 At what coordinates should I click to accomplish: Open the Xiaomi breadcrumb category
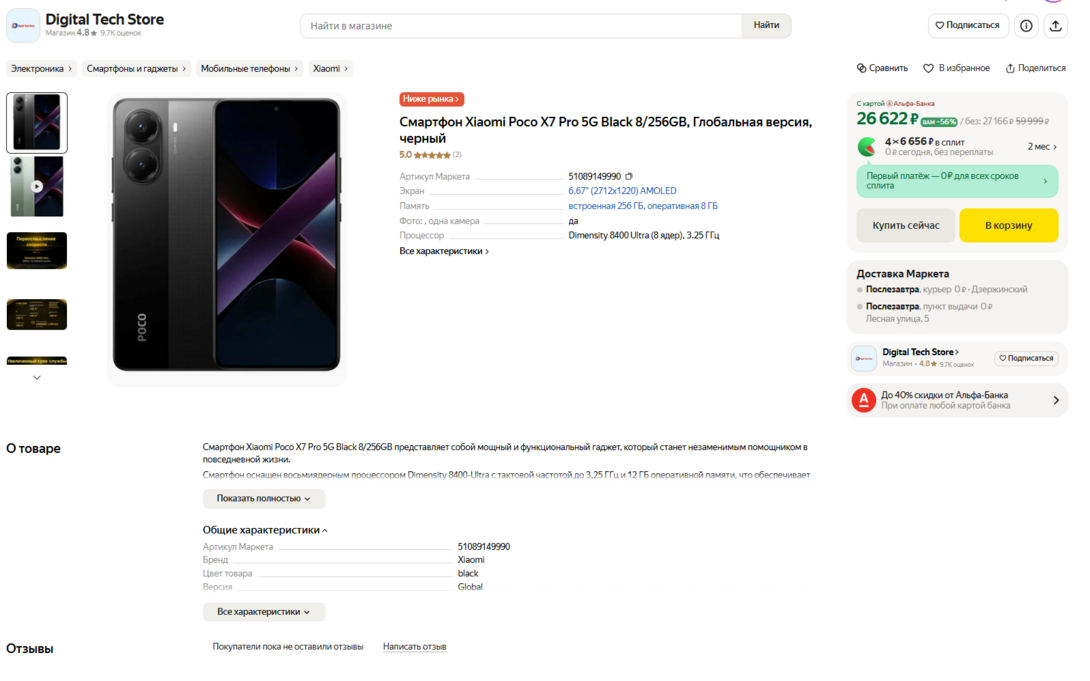coord(331,69)
